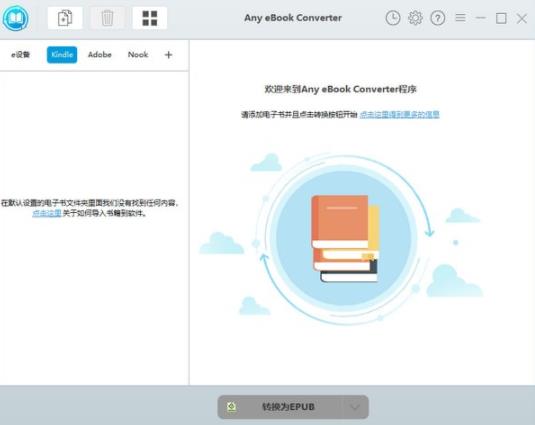Expand the output format dropdown arrow
Viewport: 535px width, 425px height.
[355, 407]
